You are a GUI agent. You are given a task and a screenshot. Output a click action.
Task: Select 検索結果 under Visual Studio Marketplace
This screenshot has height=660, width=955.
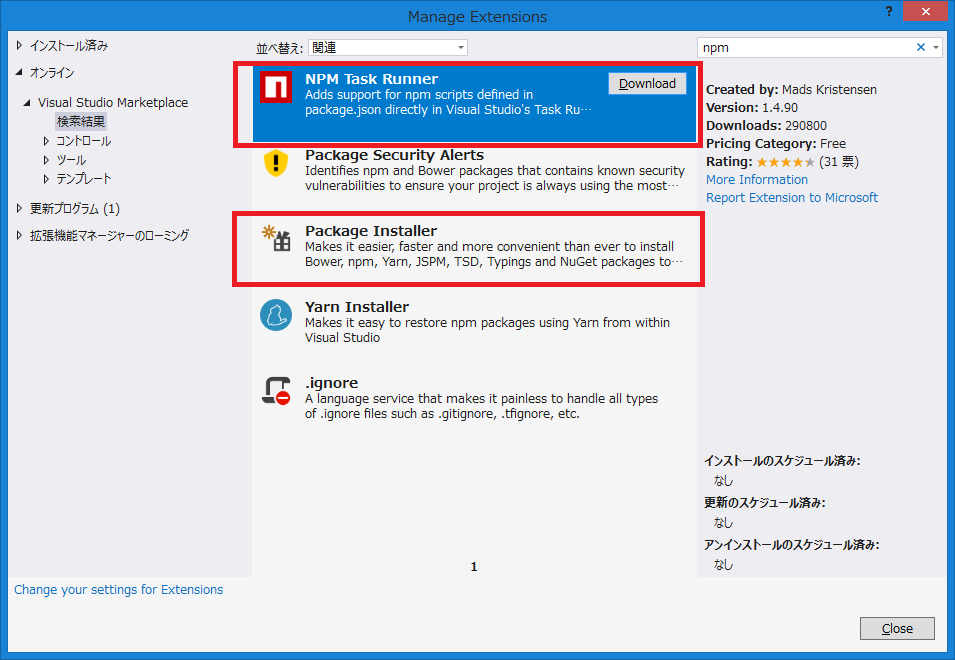tap(81, 120)
